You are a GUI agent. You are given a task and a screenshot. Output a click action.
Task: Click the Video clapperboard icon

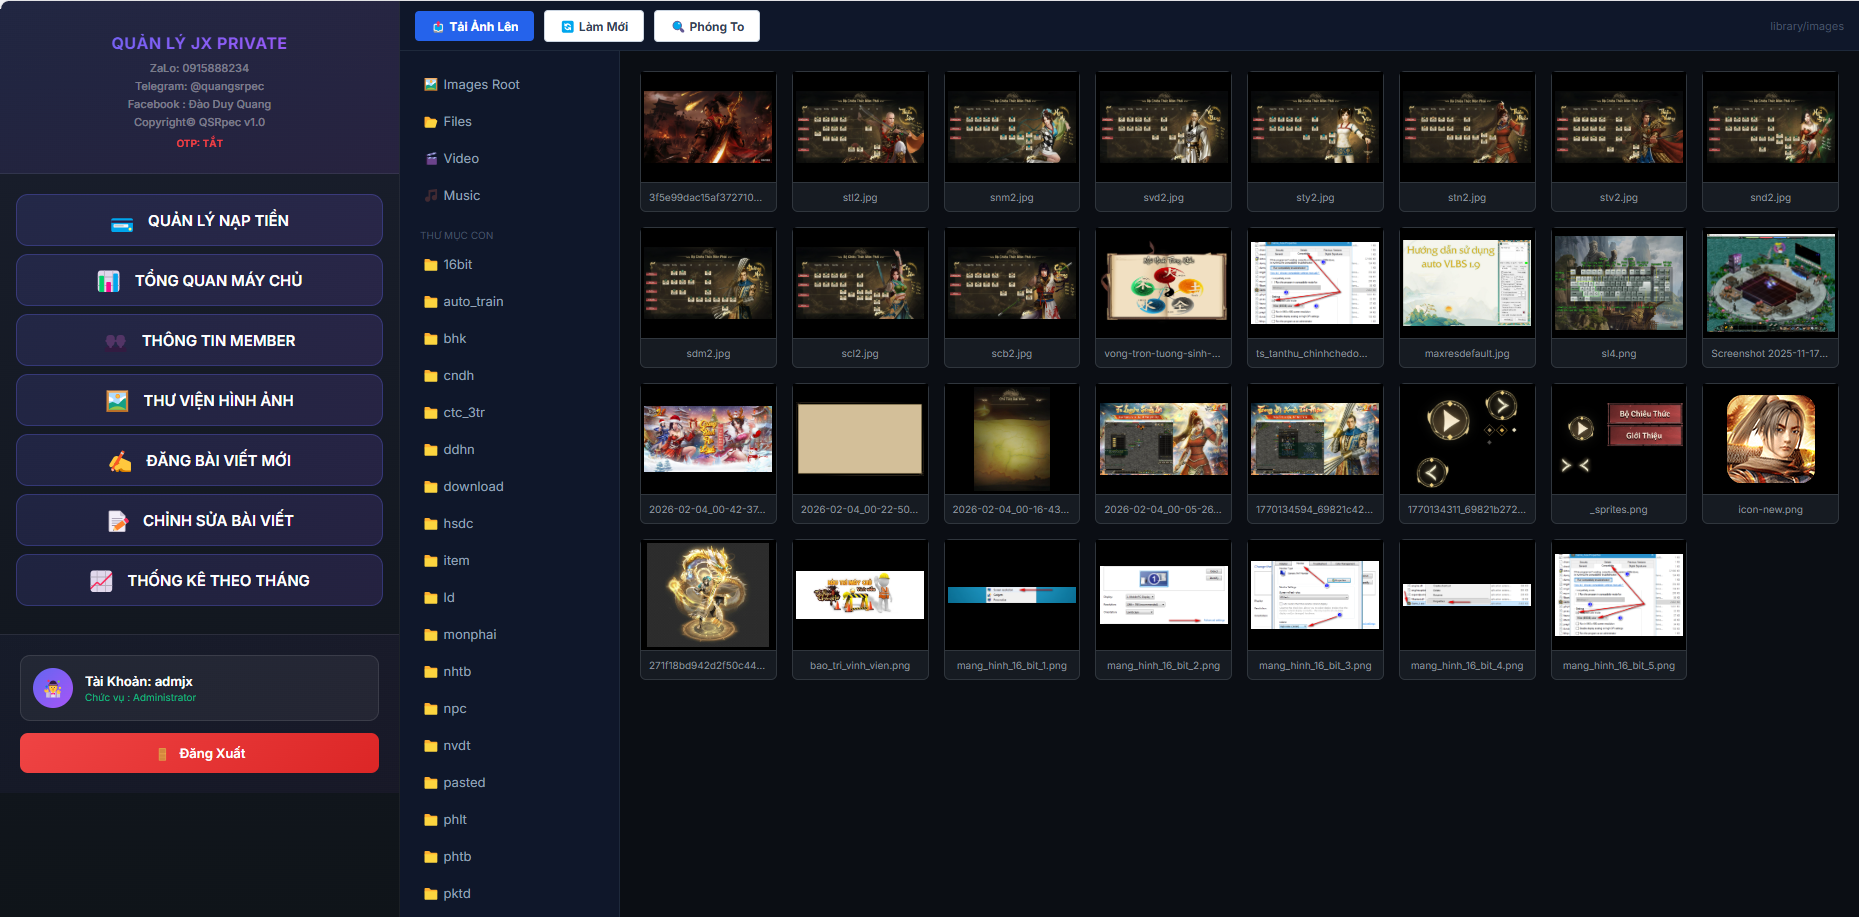430,159
